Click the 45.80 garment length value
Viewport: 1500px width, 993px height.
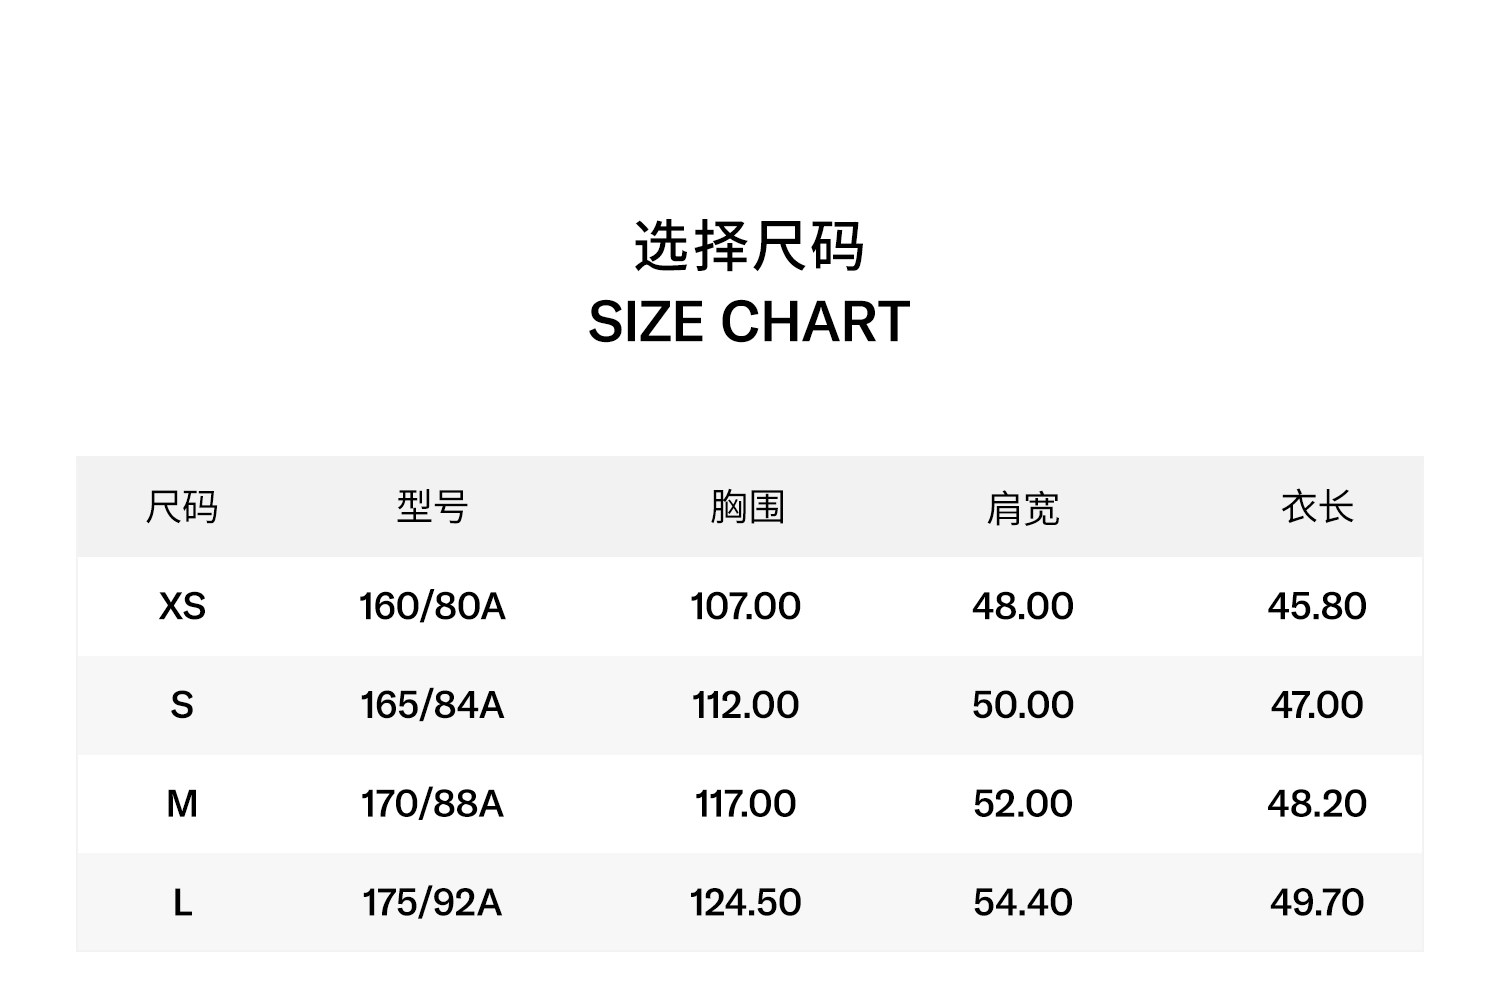[x=1317, y=606]
